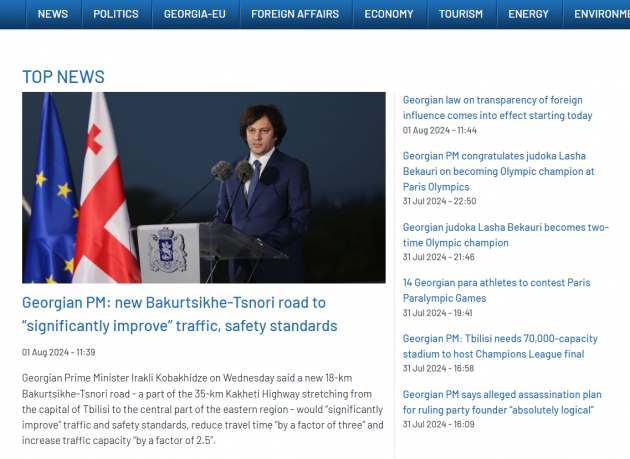This screenshot has width=630, height=459.
Task: Click the Top News heading
Action: pos(63,77)
